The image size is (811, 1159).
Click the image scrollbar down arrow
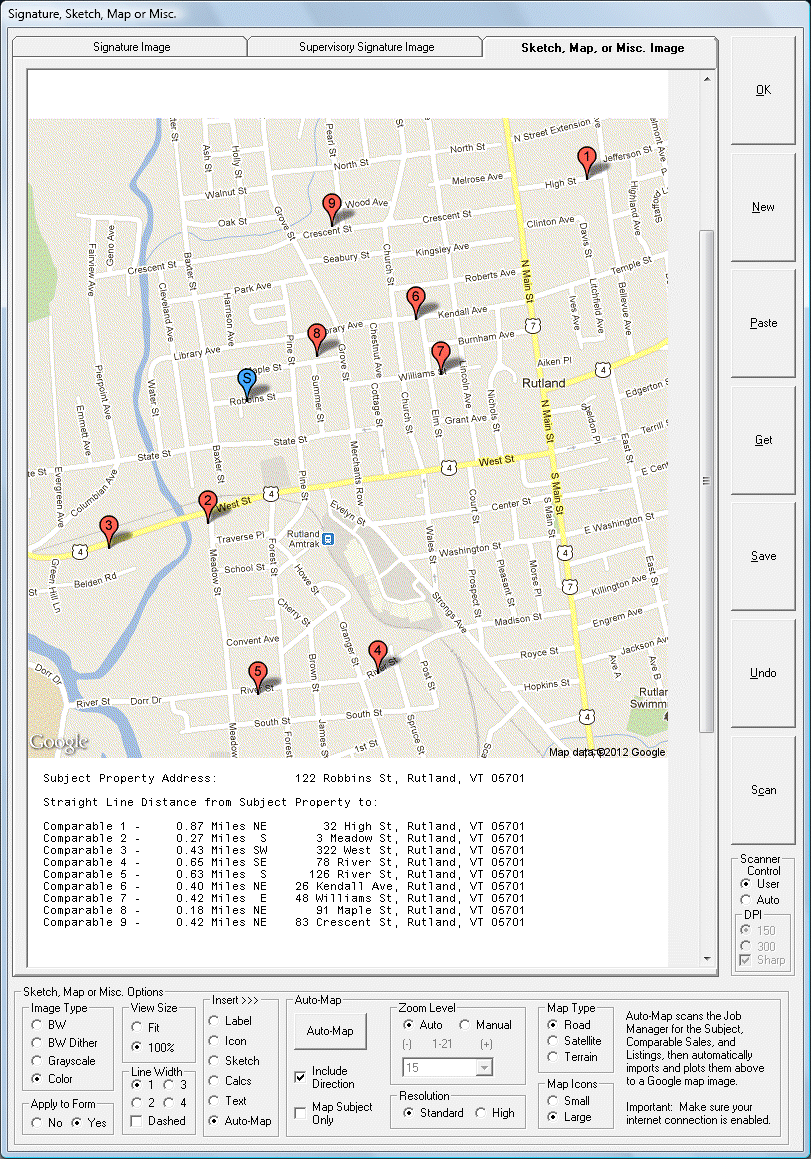pyautogui.click(x=707, y=959)
